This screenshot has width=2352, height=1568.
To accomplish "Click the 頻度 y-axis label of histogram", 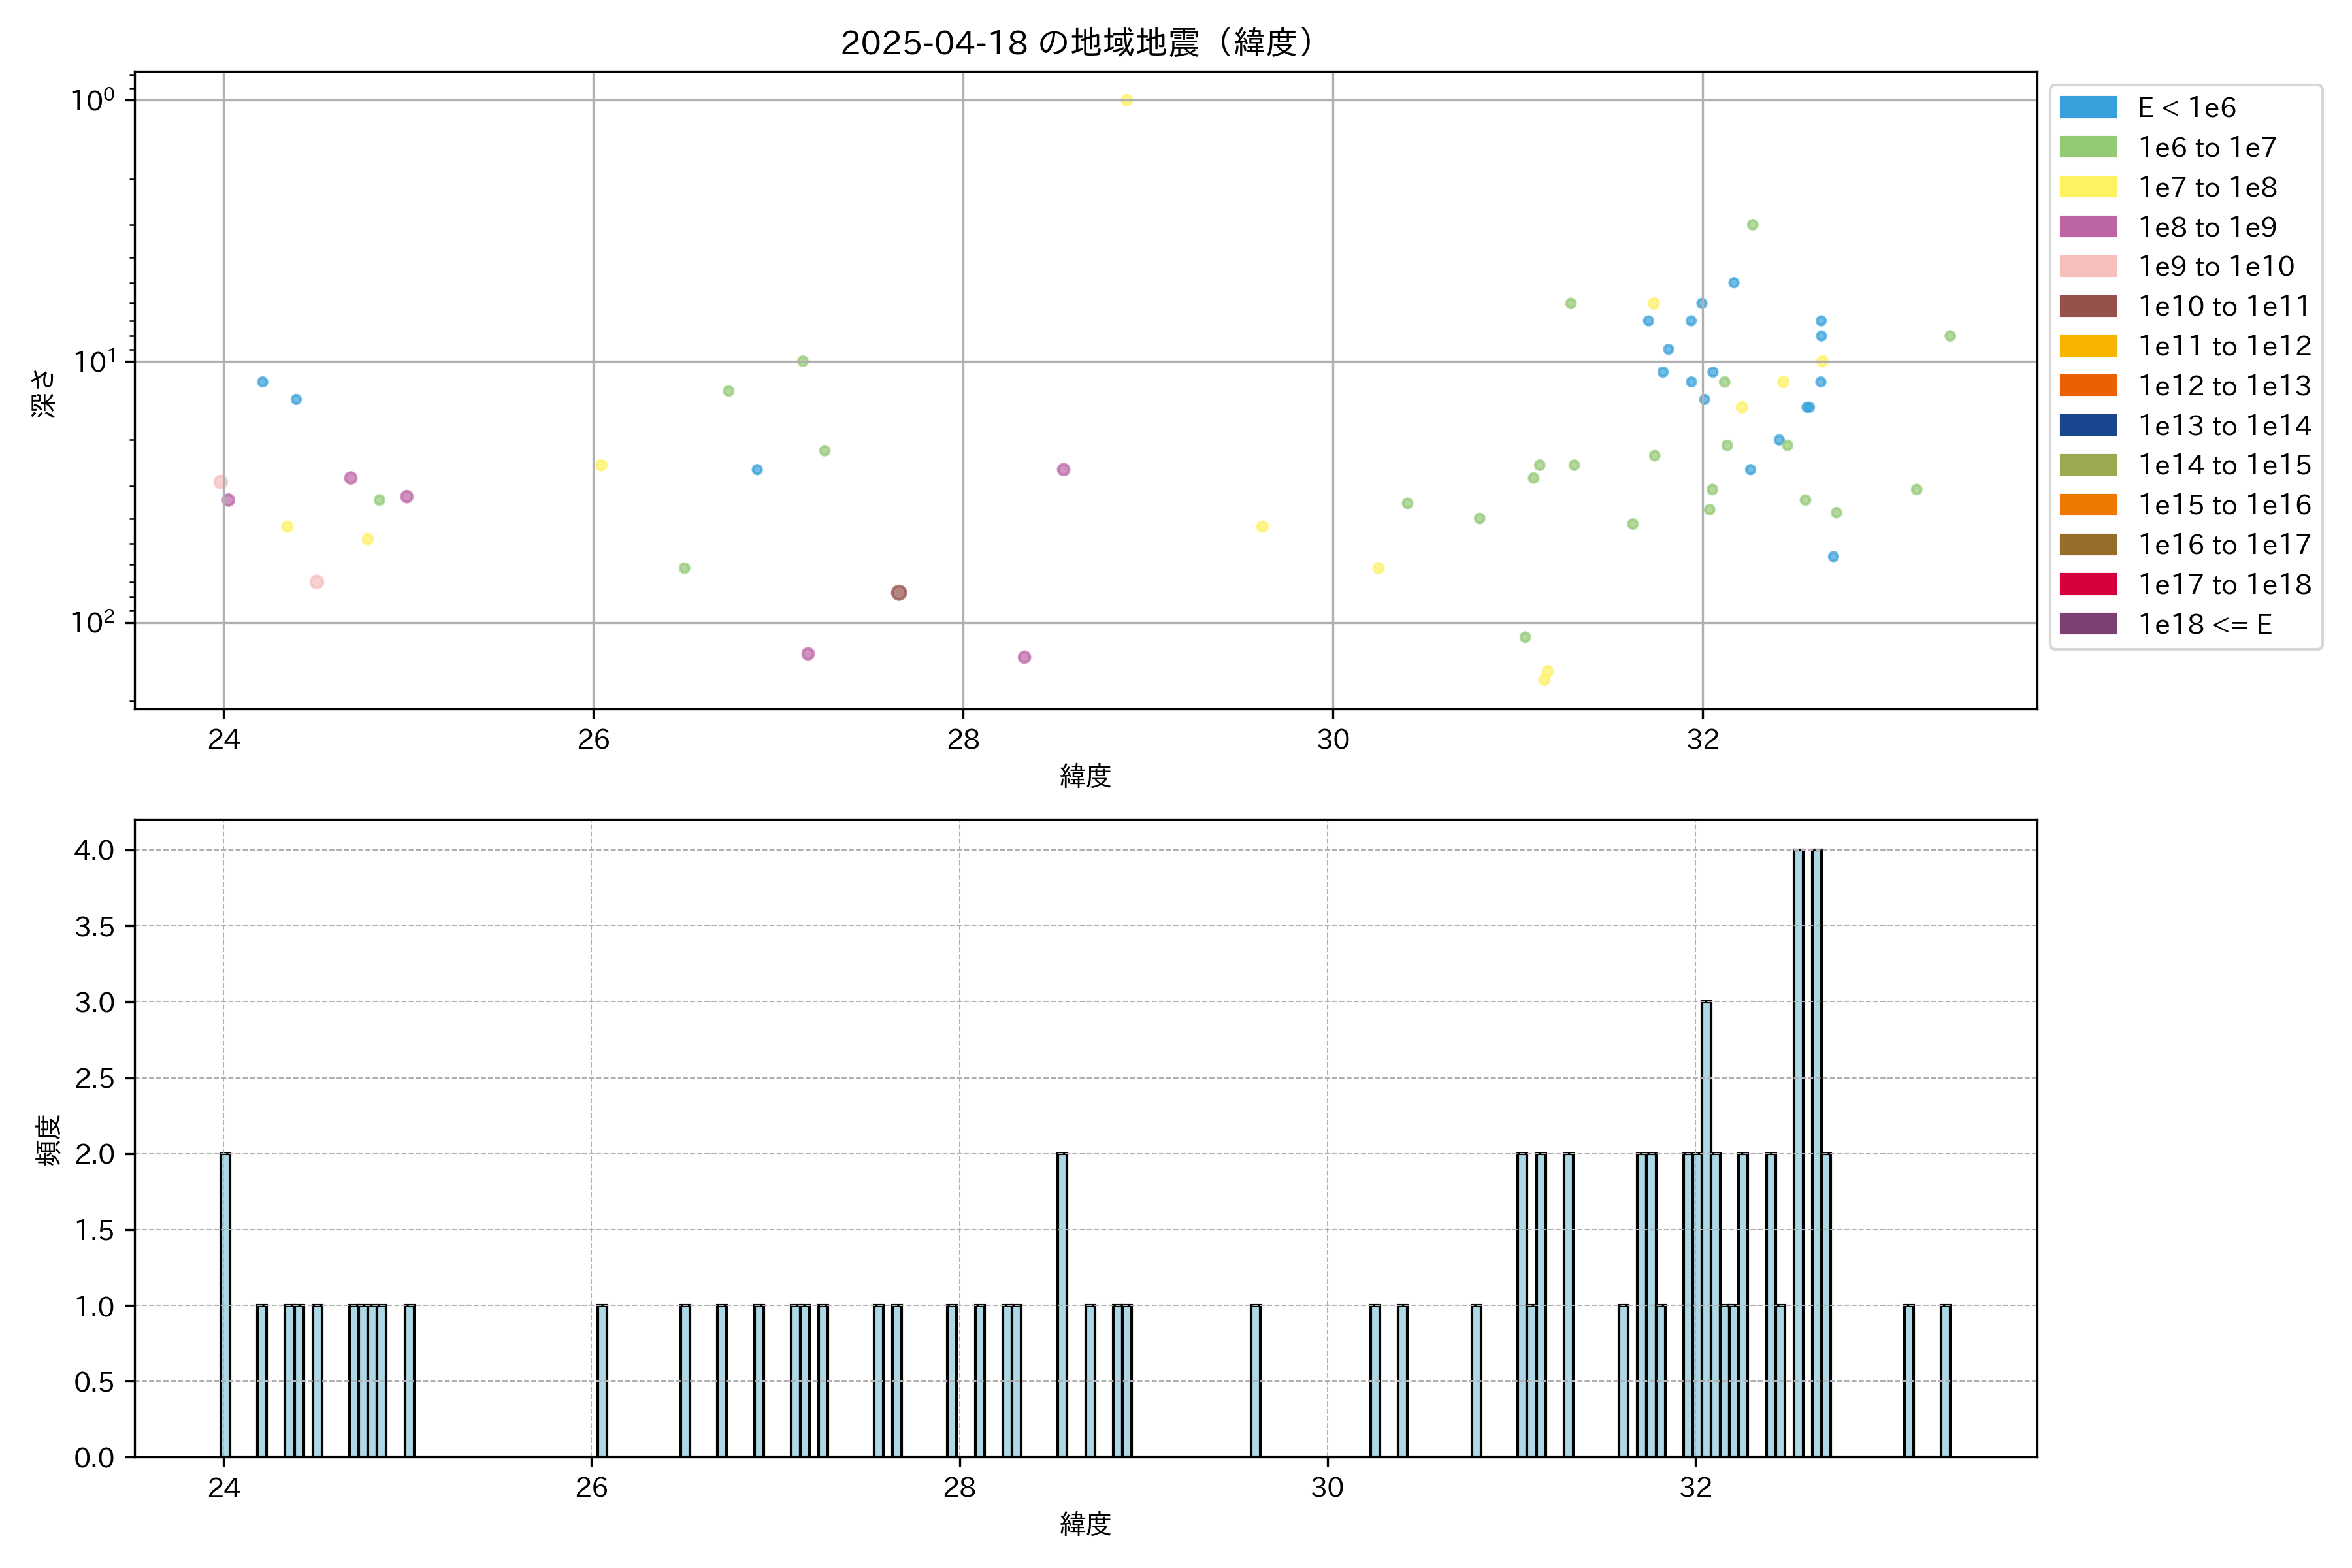I will (x=48, y=1139).
